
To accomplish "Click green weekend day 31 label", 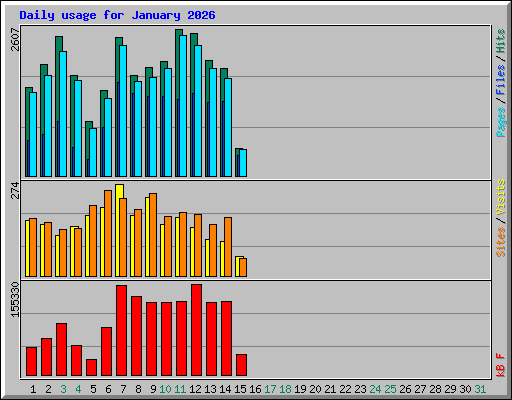I will [x=480, y=389].
